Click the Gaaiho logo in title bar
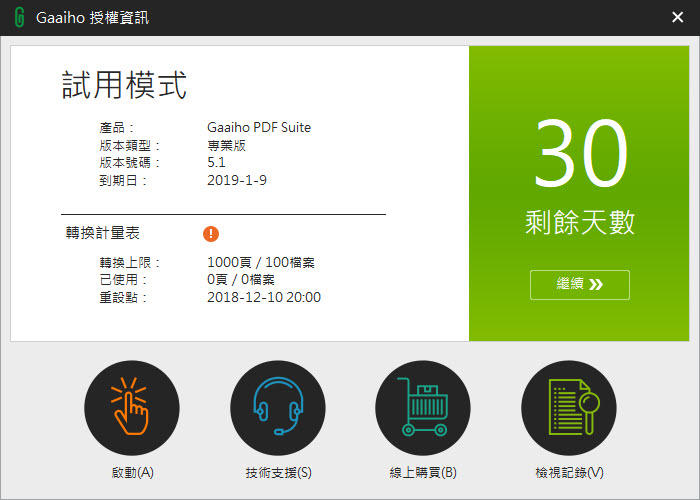This screenshot has height=500, width=700. point(18,18)
